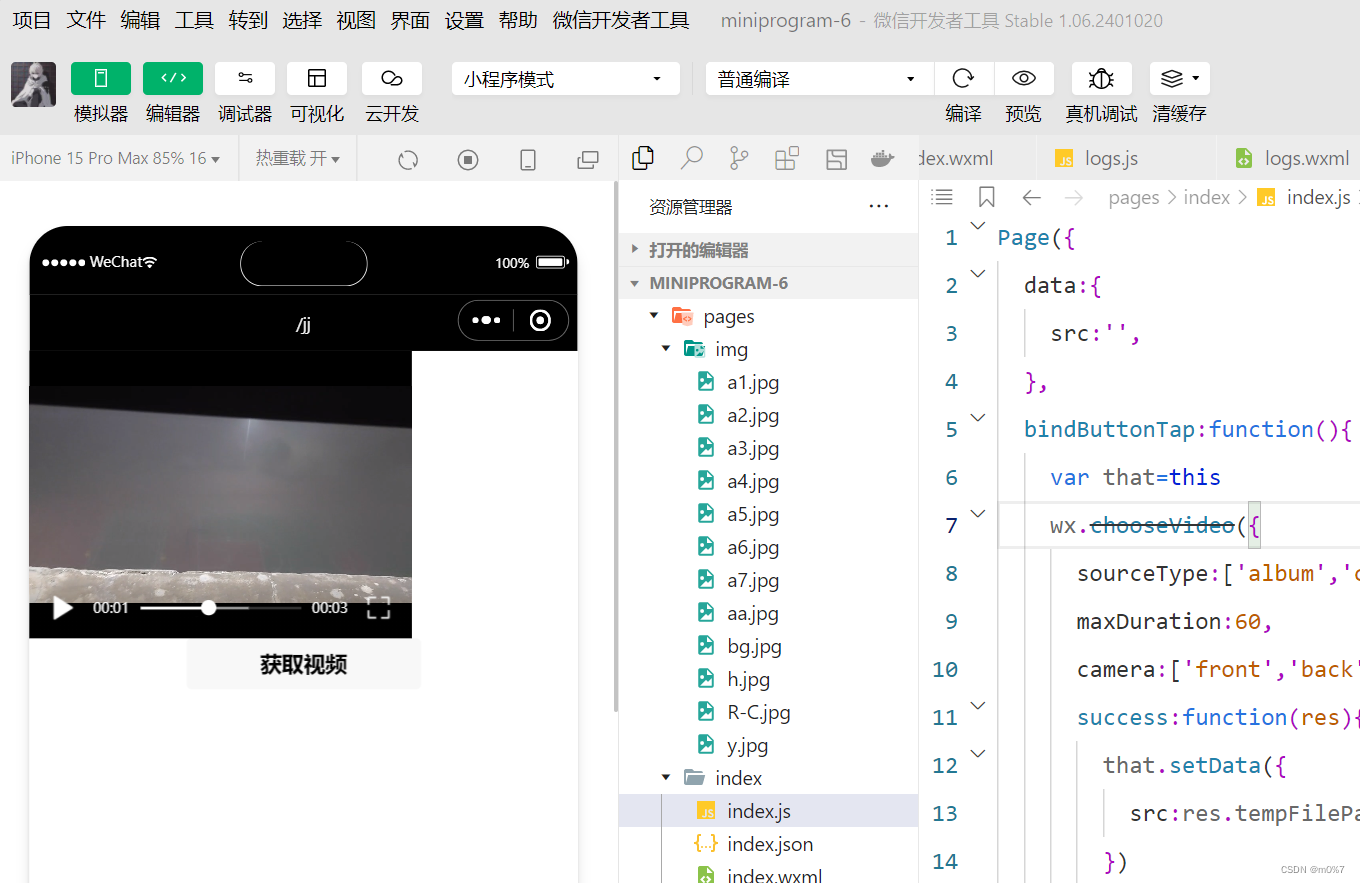Fold code at line 1 chevron
The width and height of the screenshot is (1360, 883).
(979, 226)
